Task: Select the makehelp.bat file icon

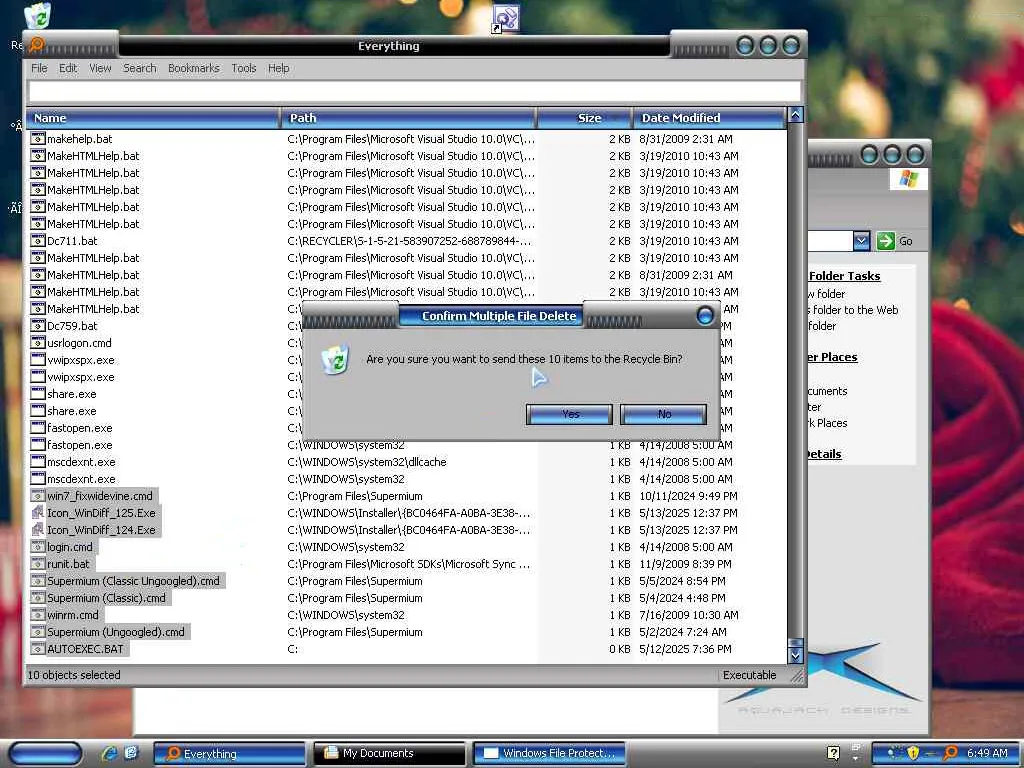Action: tap(38, 138)
